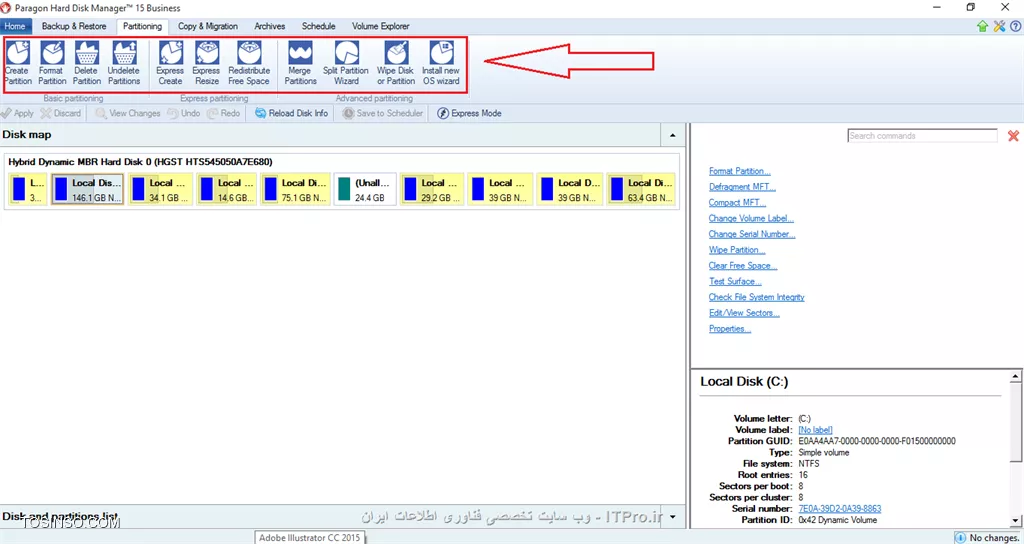Click the No changes status indicator

(988, 537)
